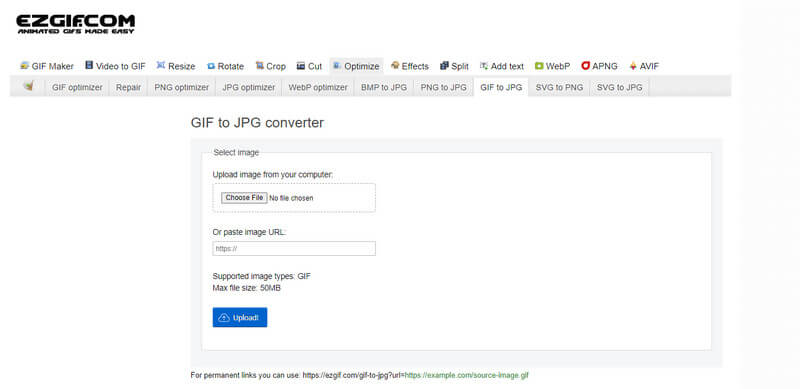Switch to the PNG to JPG tab
The width and height of the screenshot is (800, 389).
[x=443, y=87]
